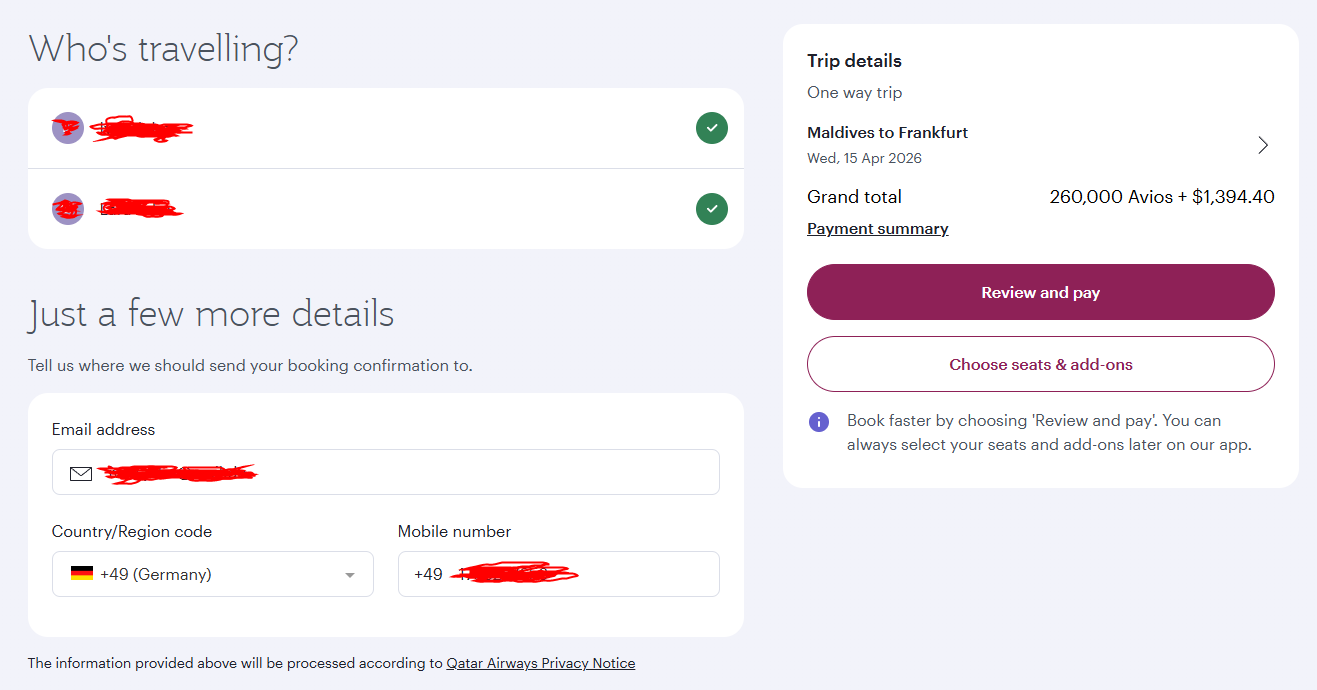The width and height of the screenshot is (1317, 690).
Task: Select the Maldives to Frankfurt trip title
Action: (x=887, y=133)
